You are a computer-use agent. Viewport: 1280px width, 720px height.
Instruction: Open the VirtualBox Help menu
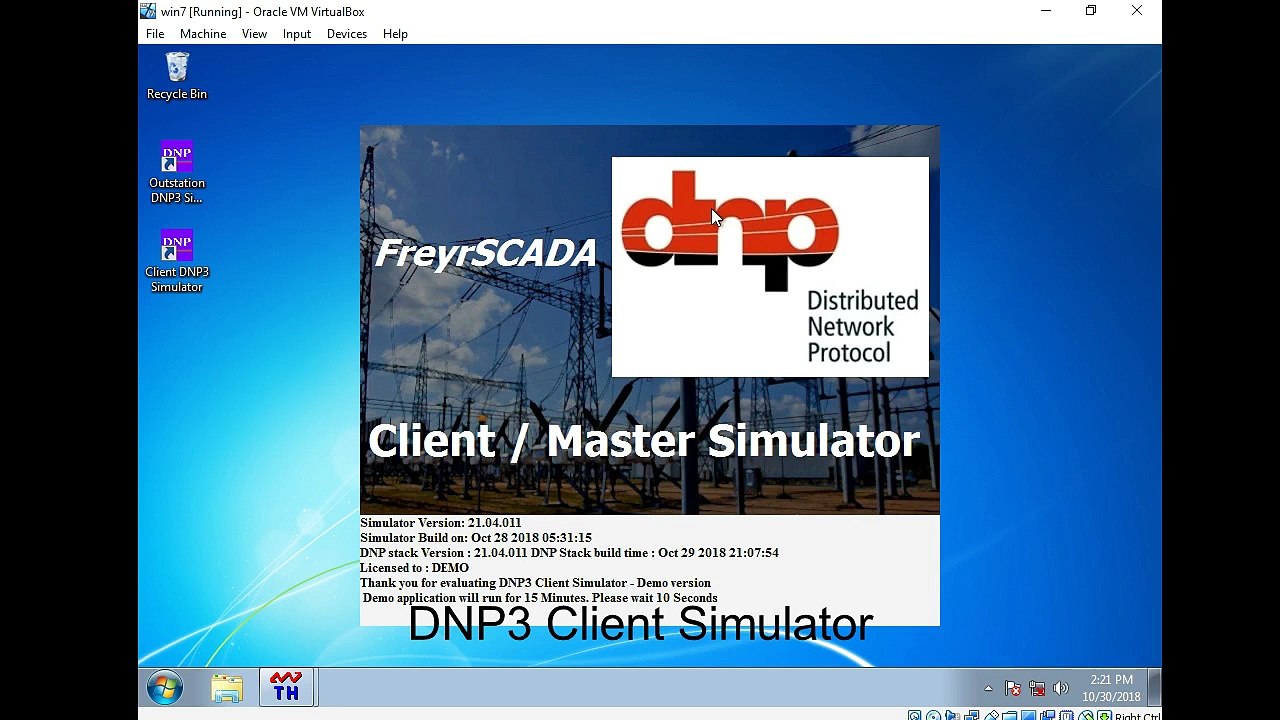[x=395, y=34]
